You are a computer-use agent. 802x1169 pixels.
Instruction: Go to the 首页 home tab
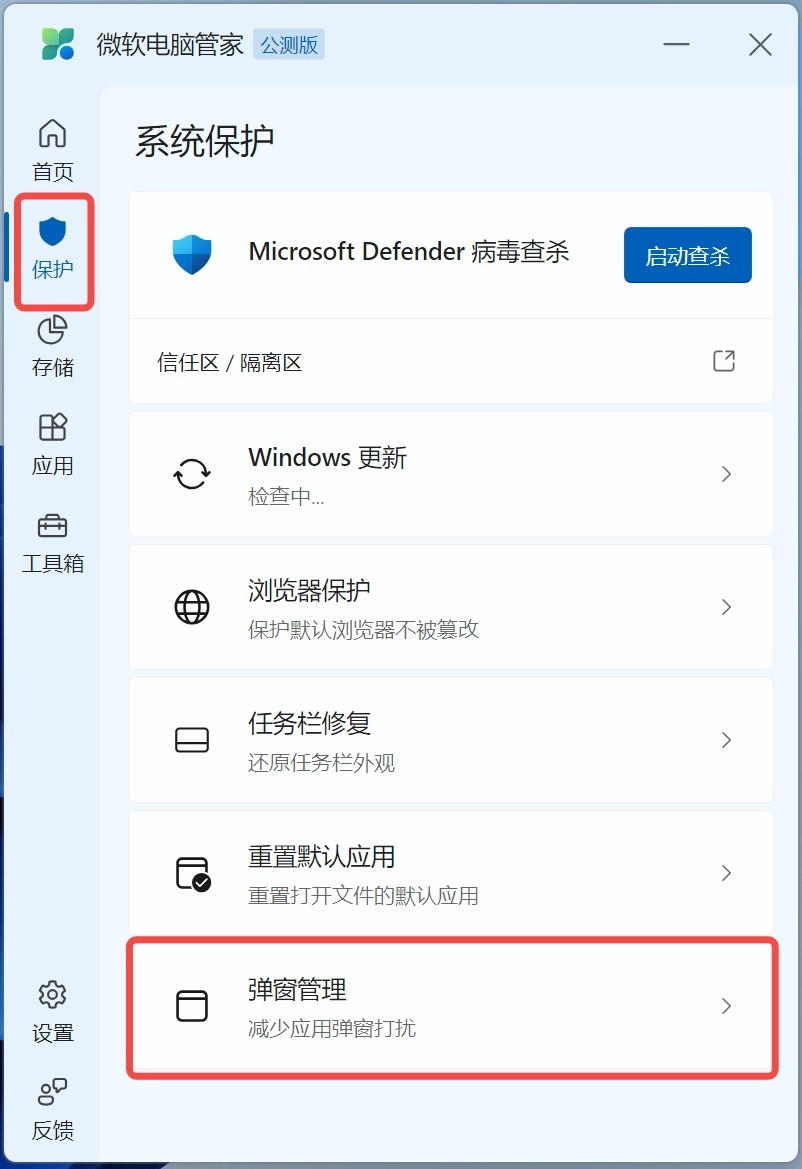[x=52, y=151]
